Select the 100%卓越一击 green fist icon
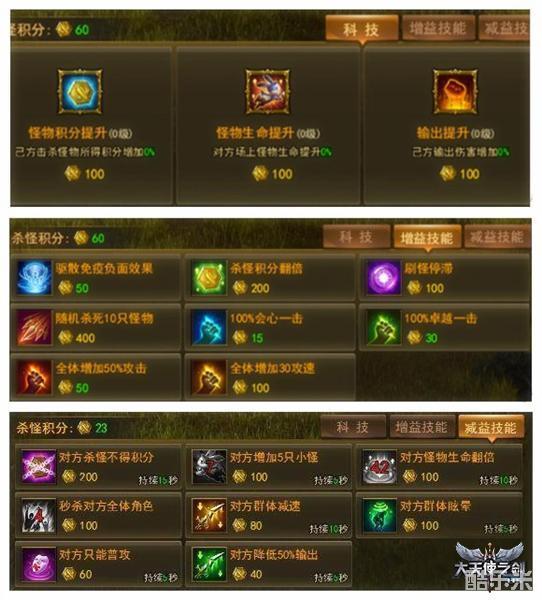The height and width of the screenshot is (600, 542). [383, 328]
